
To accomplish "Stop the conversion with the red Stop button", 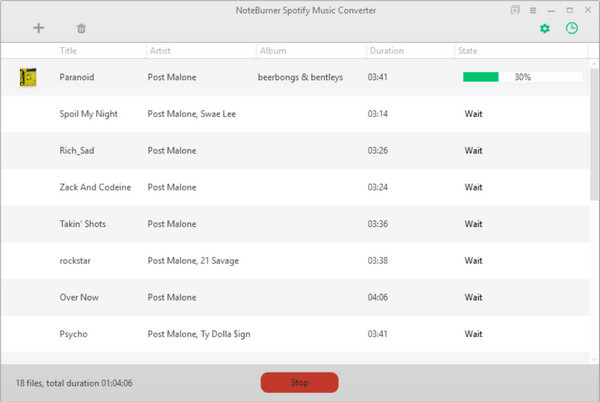I will pyautogui.click(x=300, y=382).
